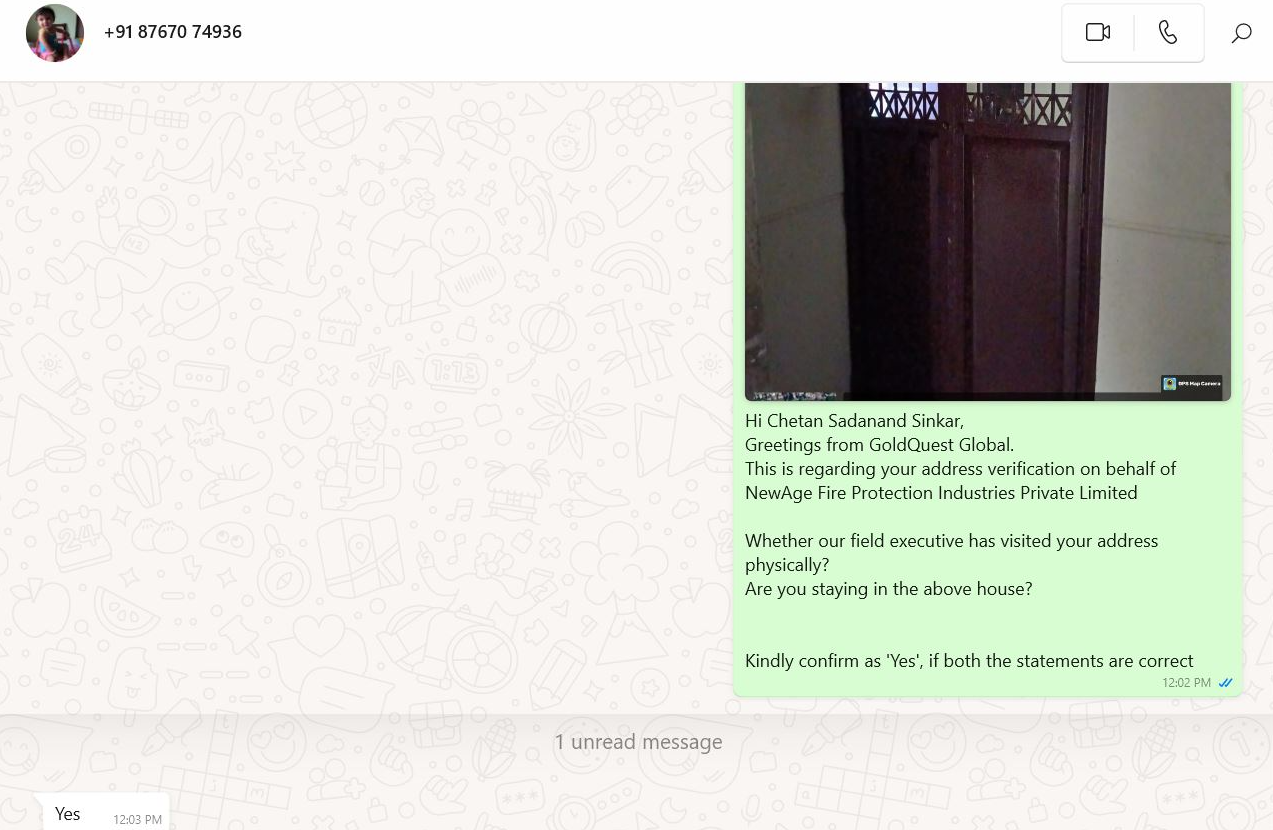Start a voice call with this contact
The image size is (1273, 830).
point(1168,33)
